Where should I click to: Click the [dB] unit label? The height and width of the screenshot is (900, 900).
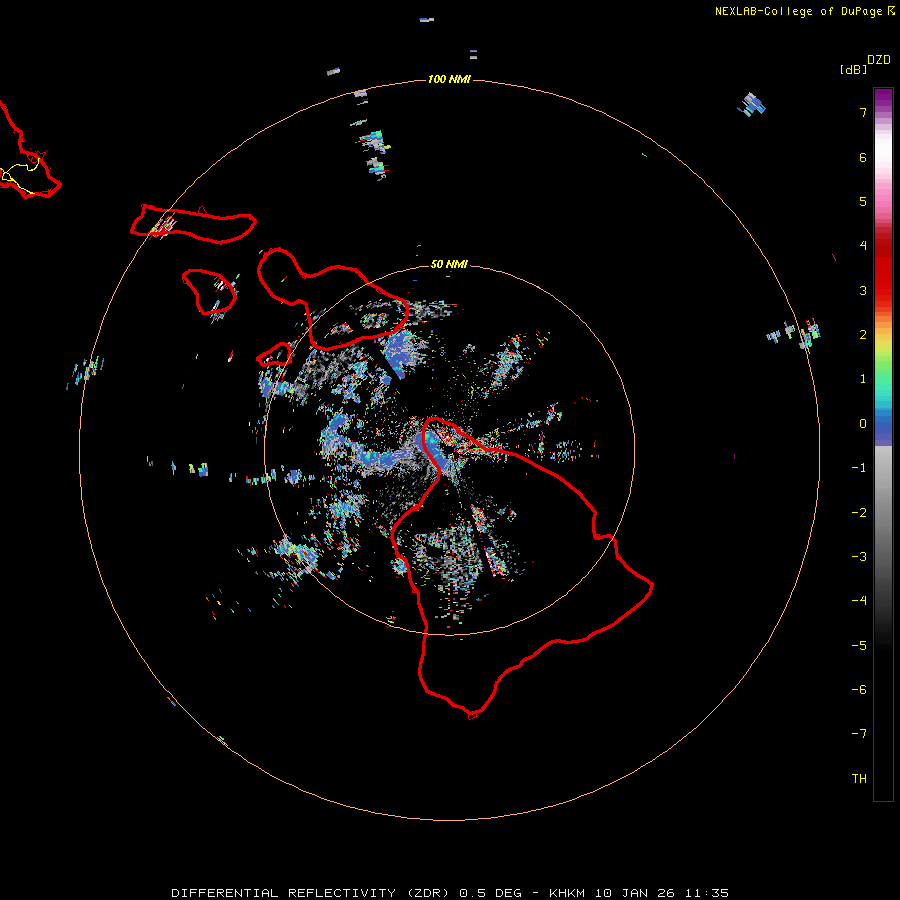854,69
